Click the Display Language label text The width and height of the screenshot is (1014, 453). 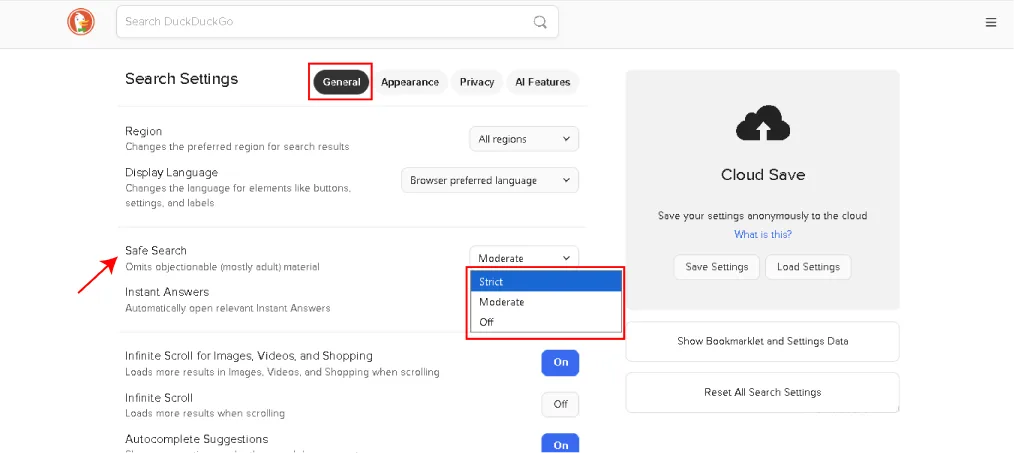[171, 173]
